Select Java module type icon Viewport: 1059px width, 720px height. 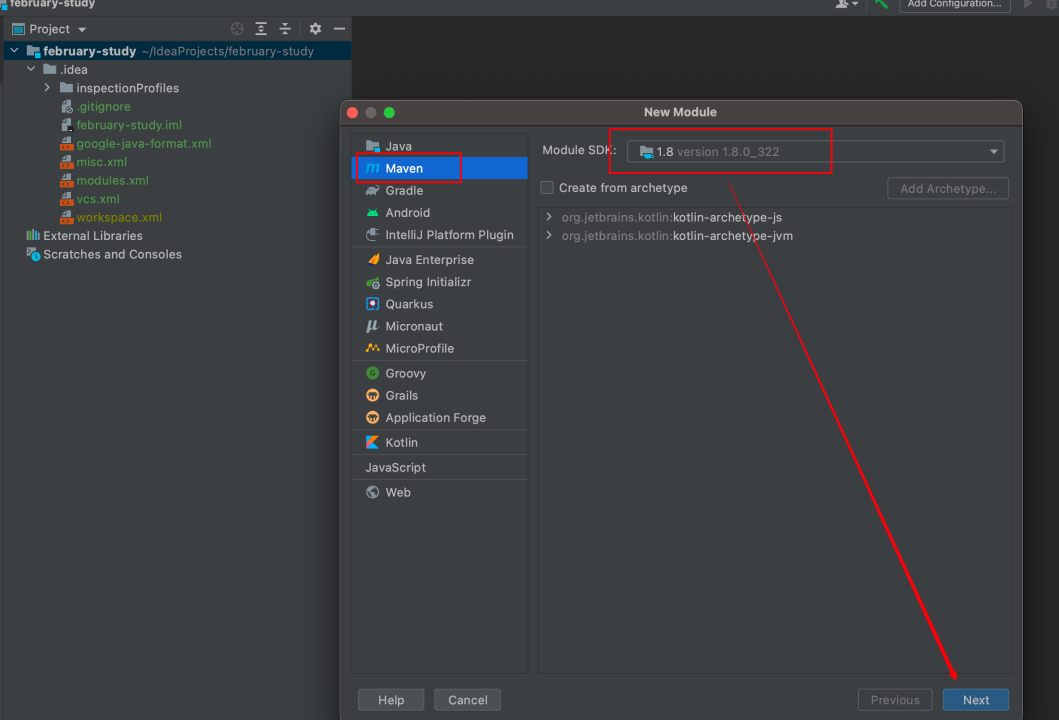point(372,146)
